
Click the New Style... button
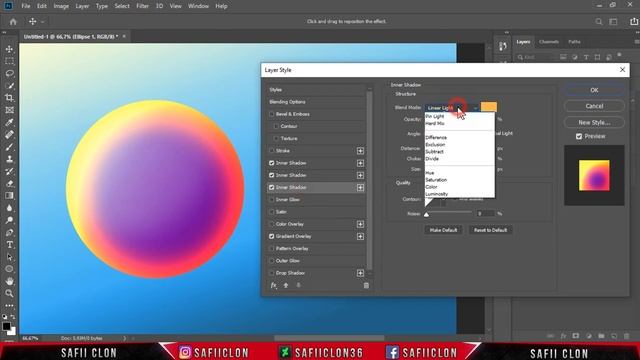click(x=594, y=122)
